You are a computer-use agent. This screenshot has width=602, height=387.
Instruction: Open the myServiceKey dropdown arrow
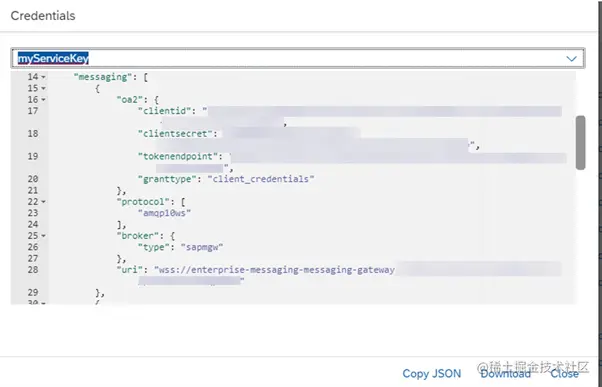[x=571, y=59]
